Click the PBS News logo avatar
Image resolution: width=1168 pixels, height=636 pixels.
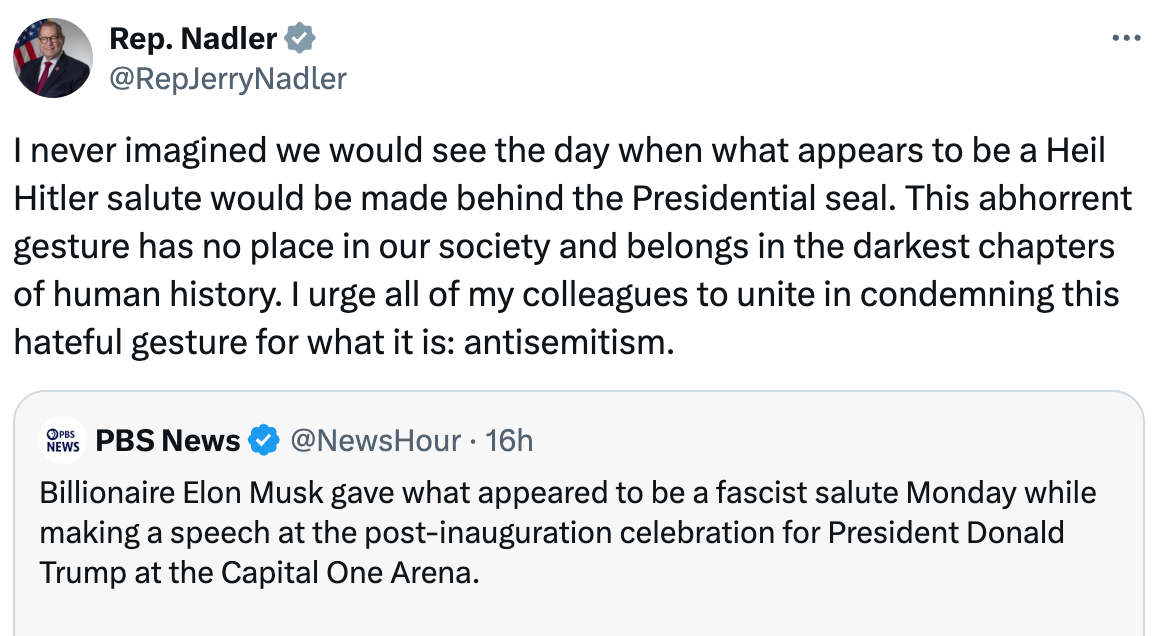62,441
